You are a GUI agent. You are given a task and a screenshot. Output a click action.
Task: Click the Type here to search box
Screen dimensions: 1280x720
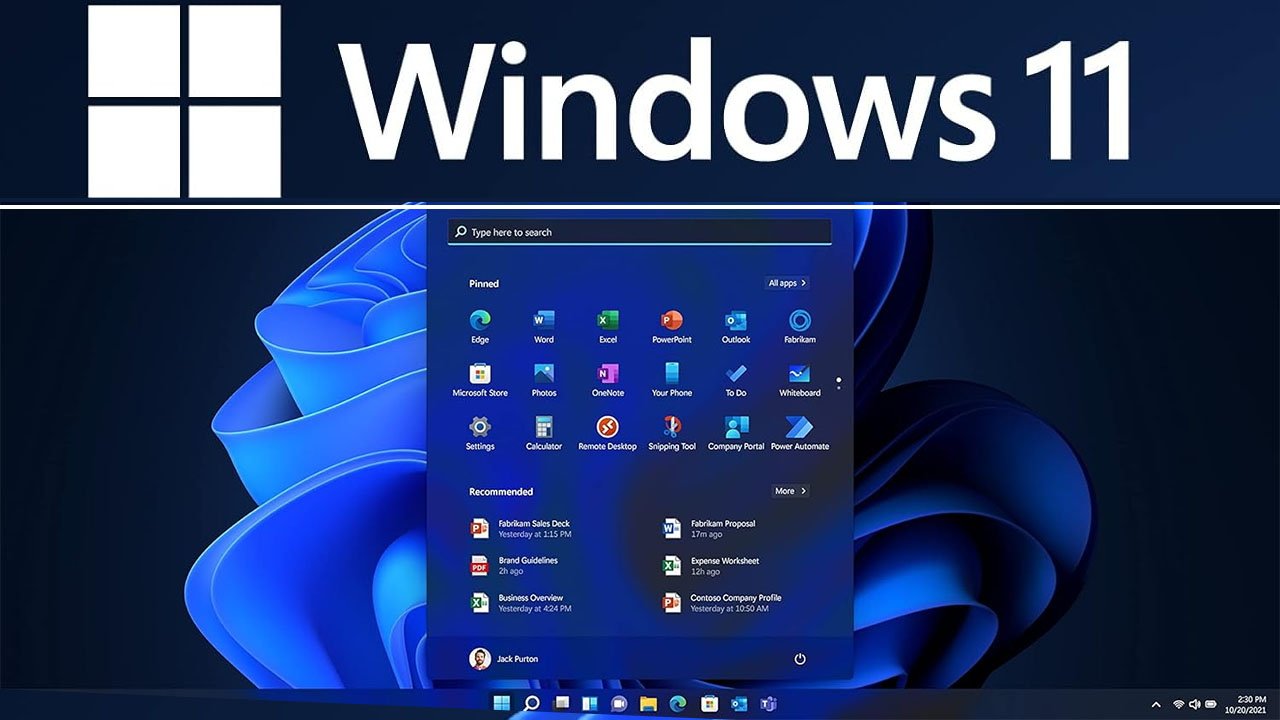tap(640, 232)
